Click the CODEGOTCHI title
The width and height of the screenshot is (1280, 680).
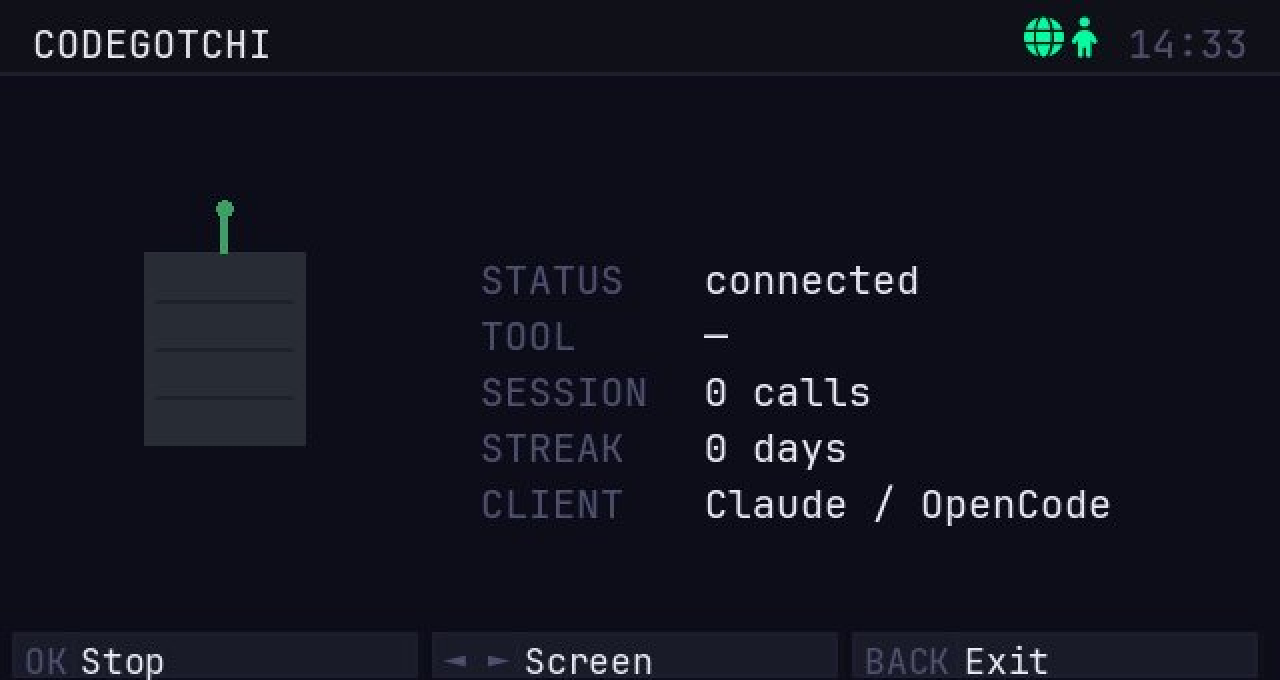point(152,45)
